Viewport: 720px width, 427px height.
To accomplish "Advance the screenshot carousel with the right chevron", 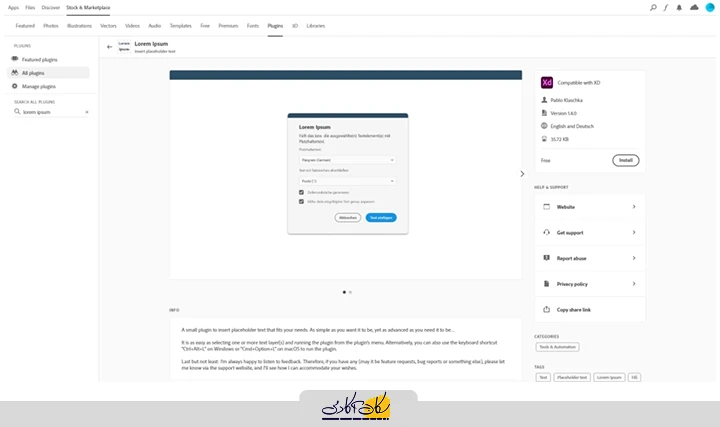I will 522,174.
